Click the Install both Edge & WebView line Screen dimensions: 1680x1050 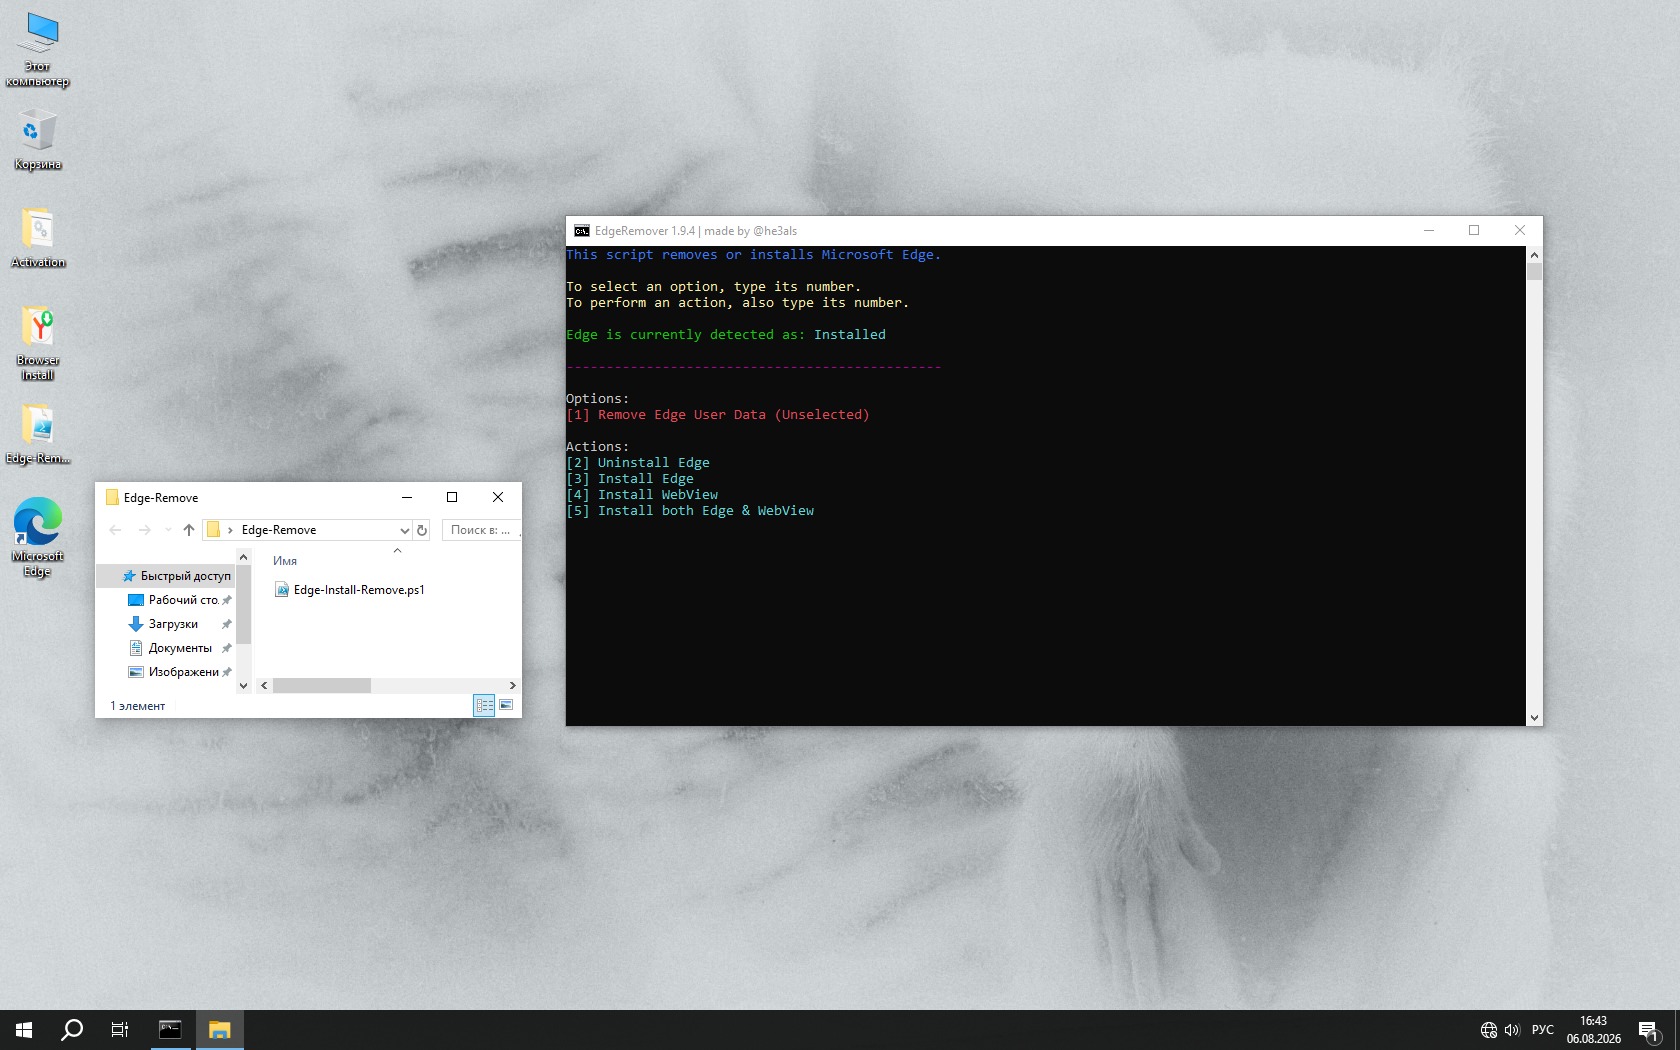[x=690, y=511]
